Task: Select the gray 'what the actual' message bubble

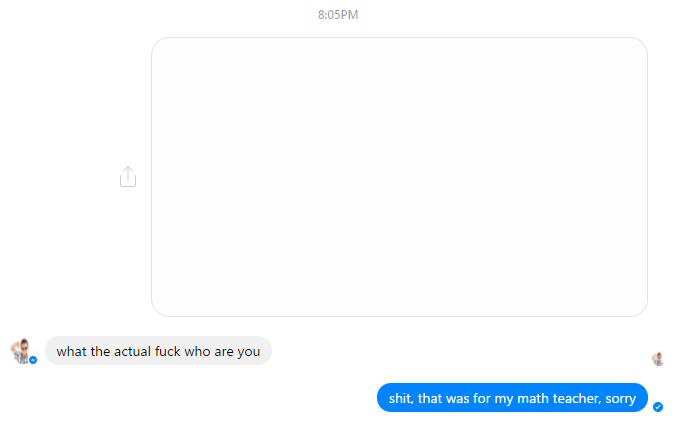Action: tap(158, 351)
